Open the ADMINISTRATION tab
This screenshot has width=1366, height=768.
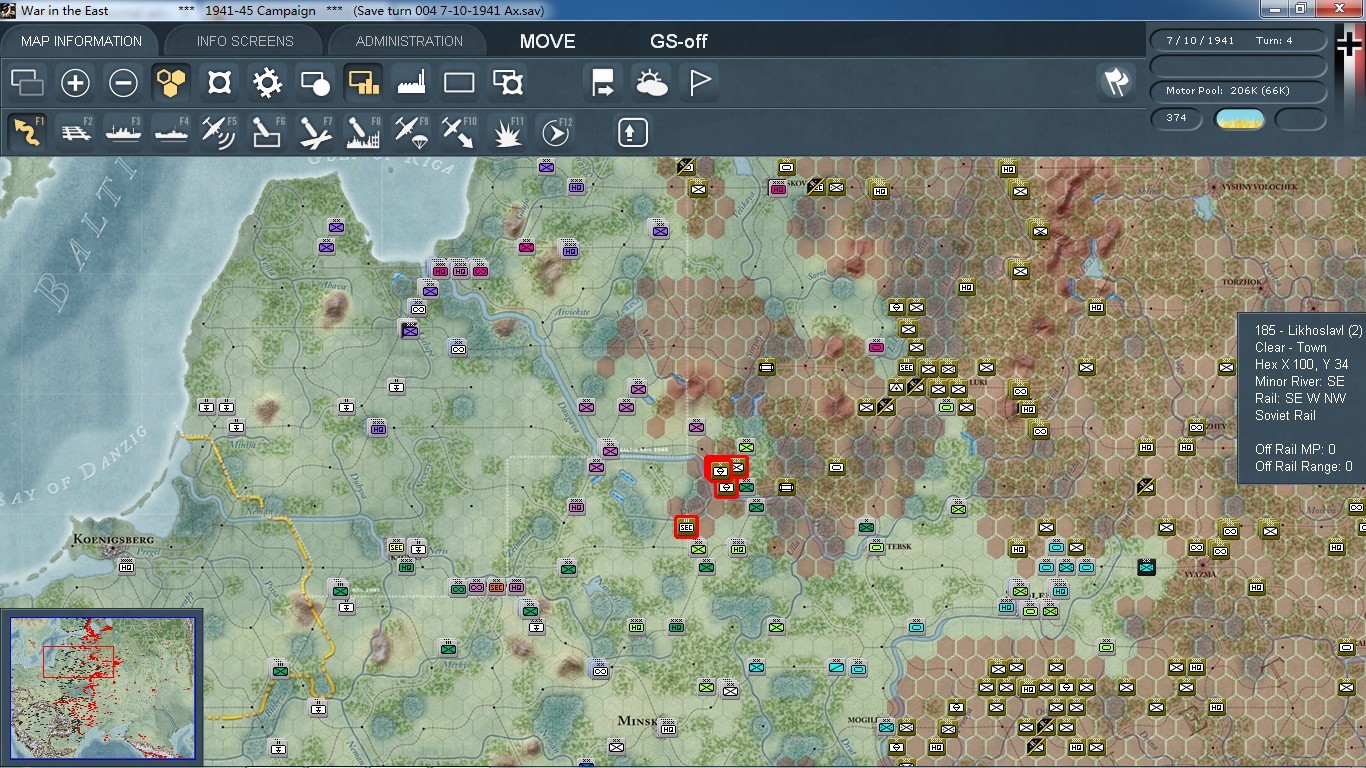coord(409,41)
